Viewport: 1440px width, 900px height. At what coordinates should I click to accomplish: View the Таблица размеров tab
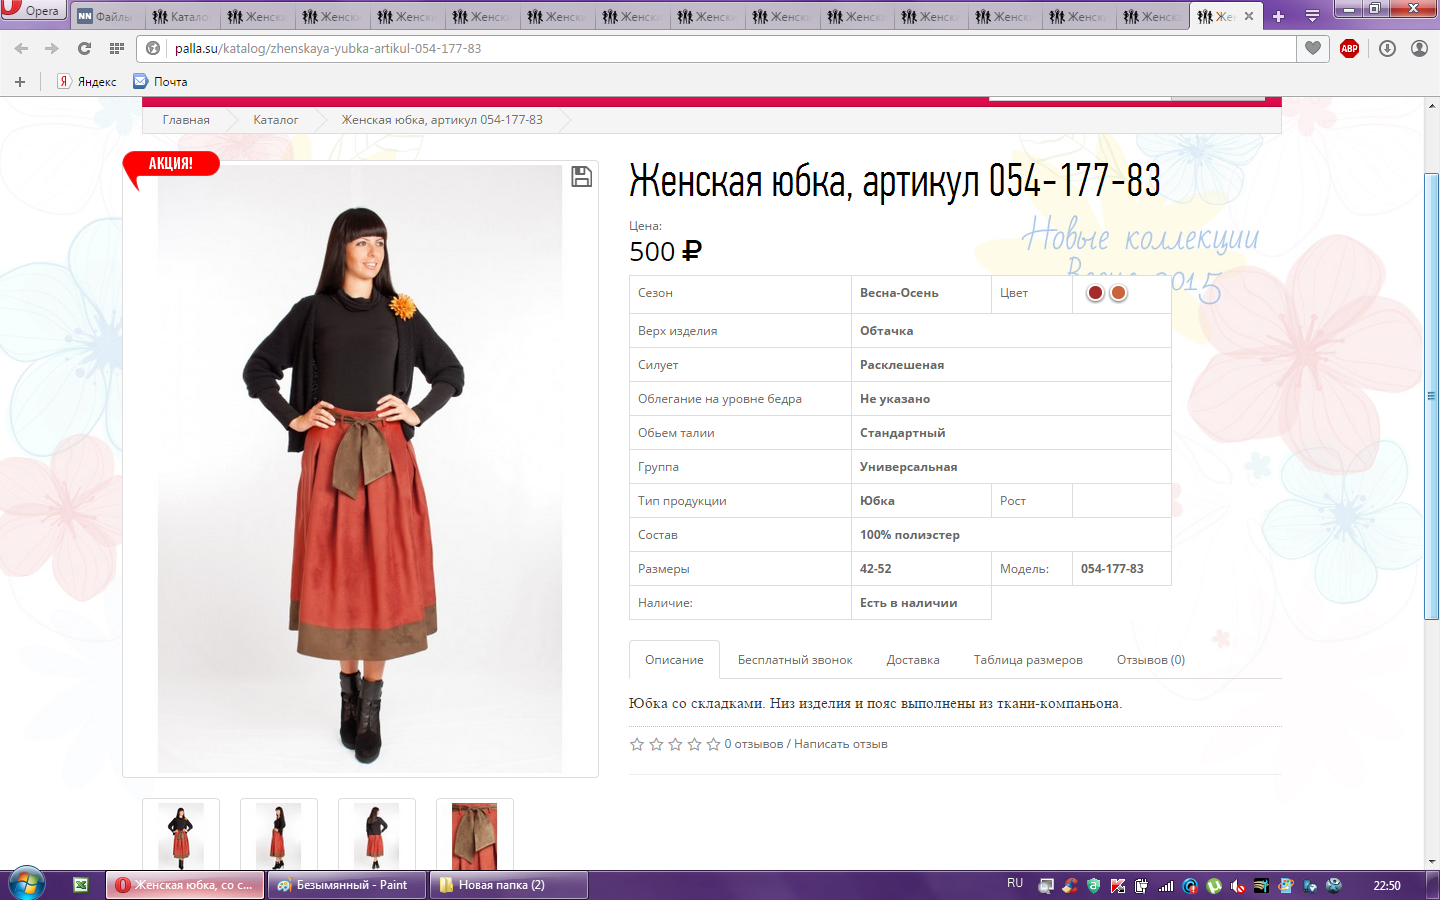pos(1028,660)
